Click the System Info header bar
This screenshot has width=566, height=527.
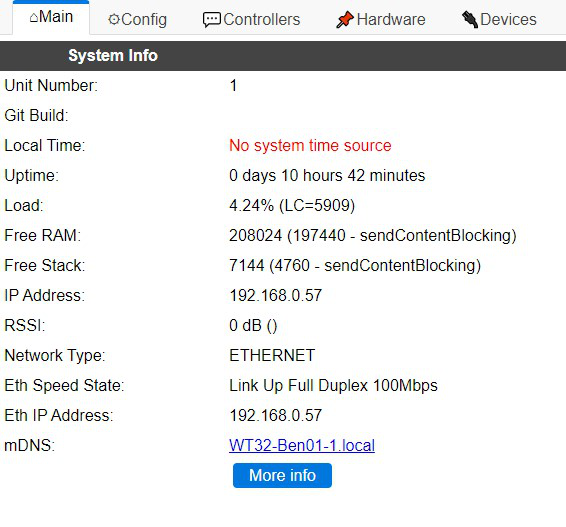(283, 56)
